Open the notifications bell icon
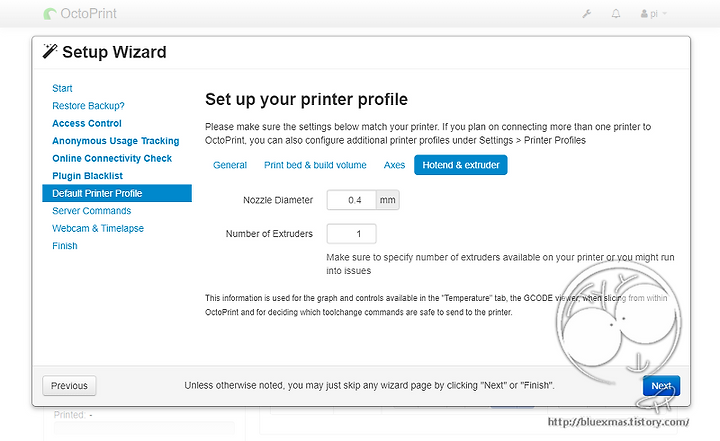This screenshot has height=441, width=720. tap(616, 14)
